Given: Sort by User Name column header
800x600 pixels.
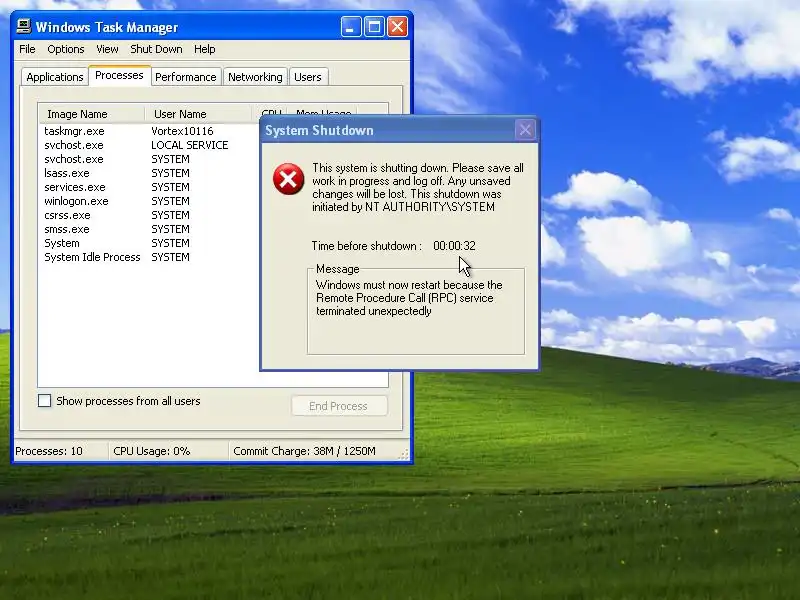Looking at the screenshot, I should pyautogui.click(x=198, y=114).
